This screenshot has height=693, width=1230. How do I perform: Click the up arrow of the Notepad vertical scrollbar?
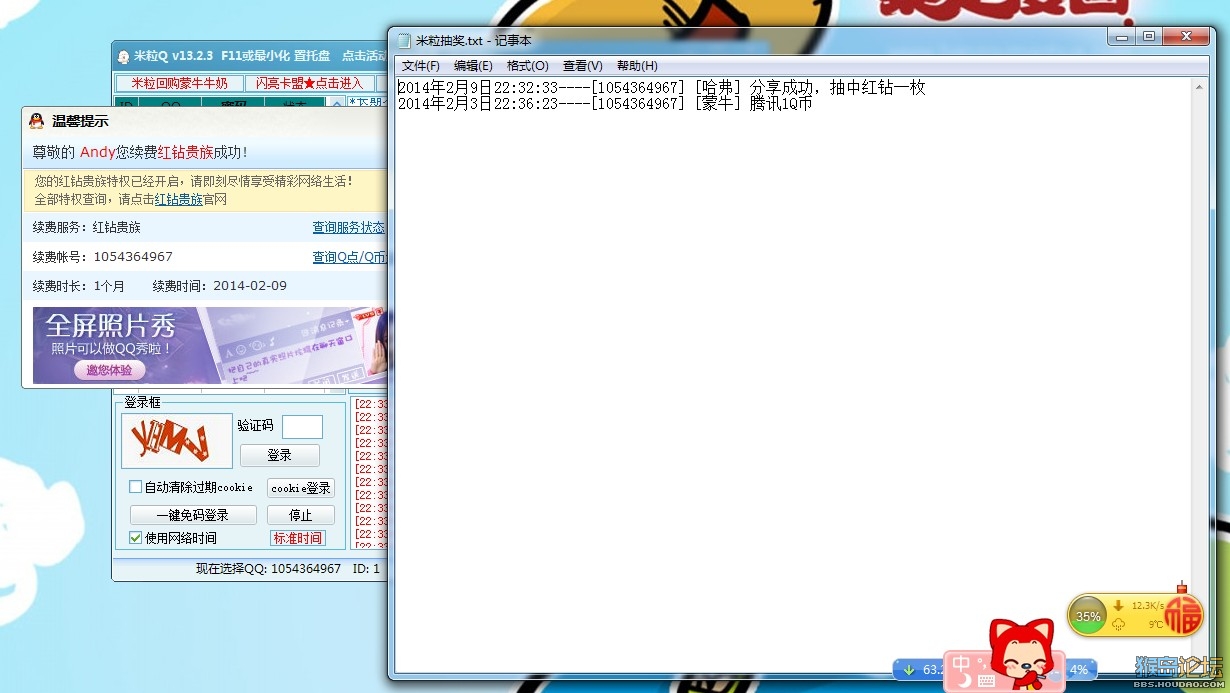coord(1199,87)
